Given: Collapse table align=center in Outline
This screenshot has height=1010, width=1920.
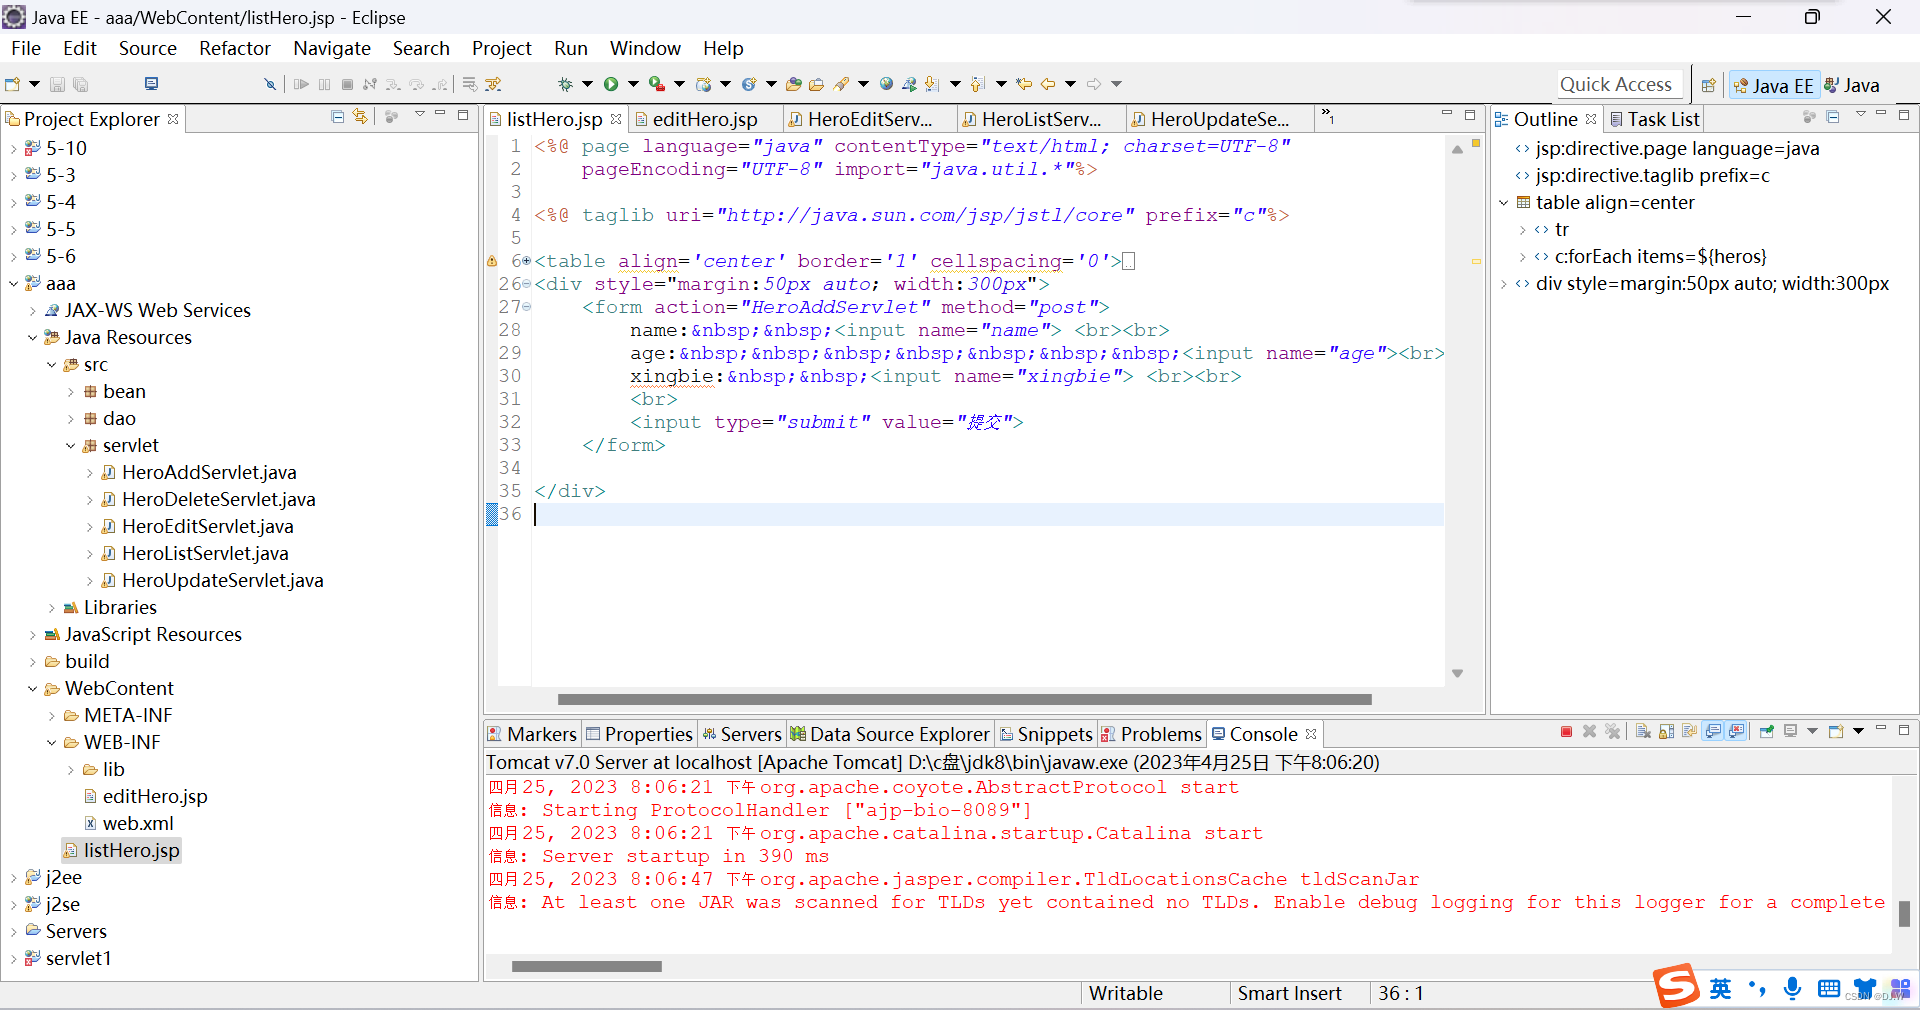Looking at the screenshot, I should (1503, 203).
